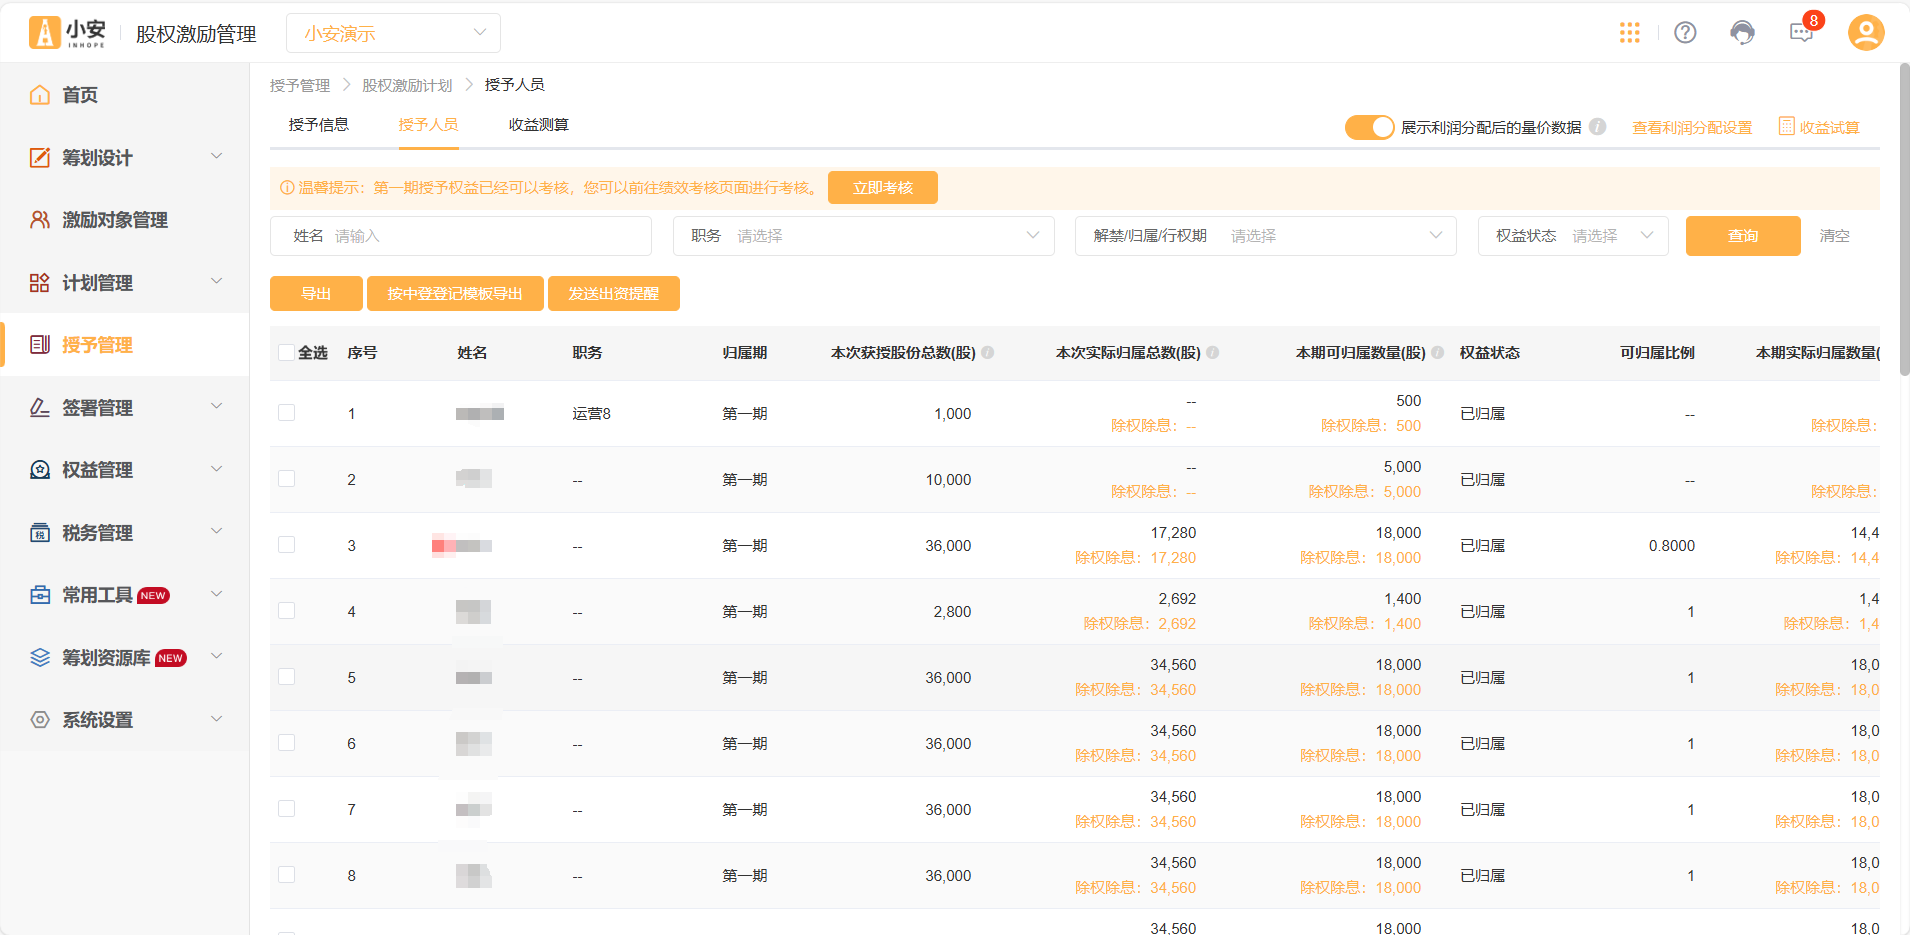Image resolution: width=1910 pixels, height=935 pixels.
Task: Open the 职务 filter dropdown
Action: [864, 236]
